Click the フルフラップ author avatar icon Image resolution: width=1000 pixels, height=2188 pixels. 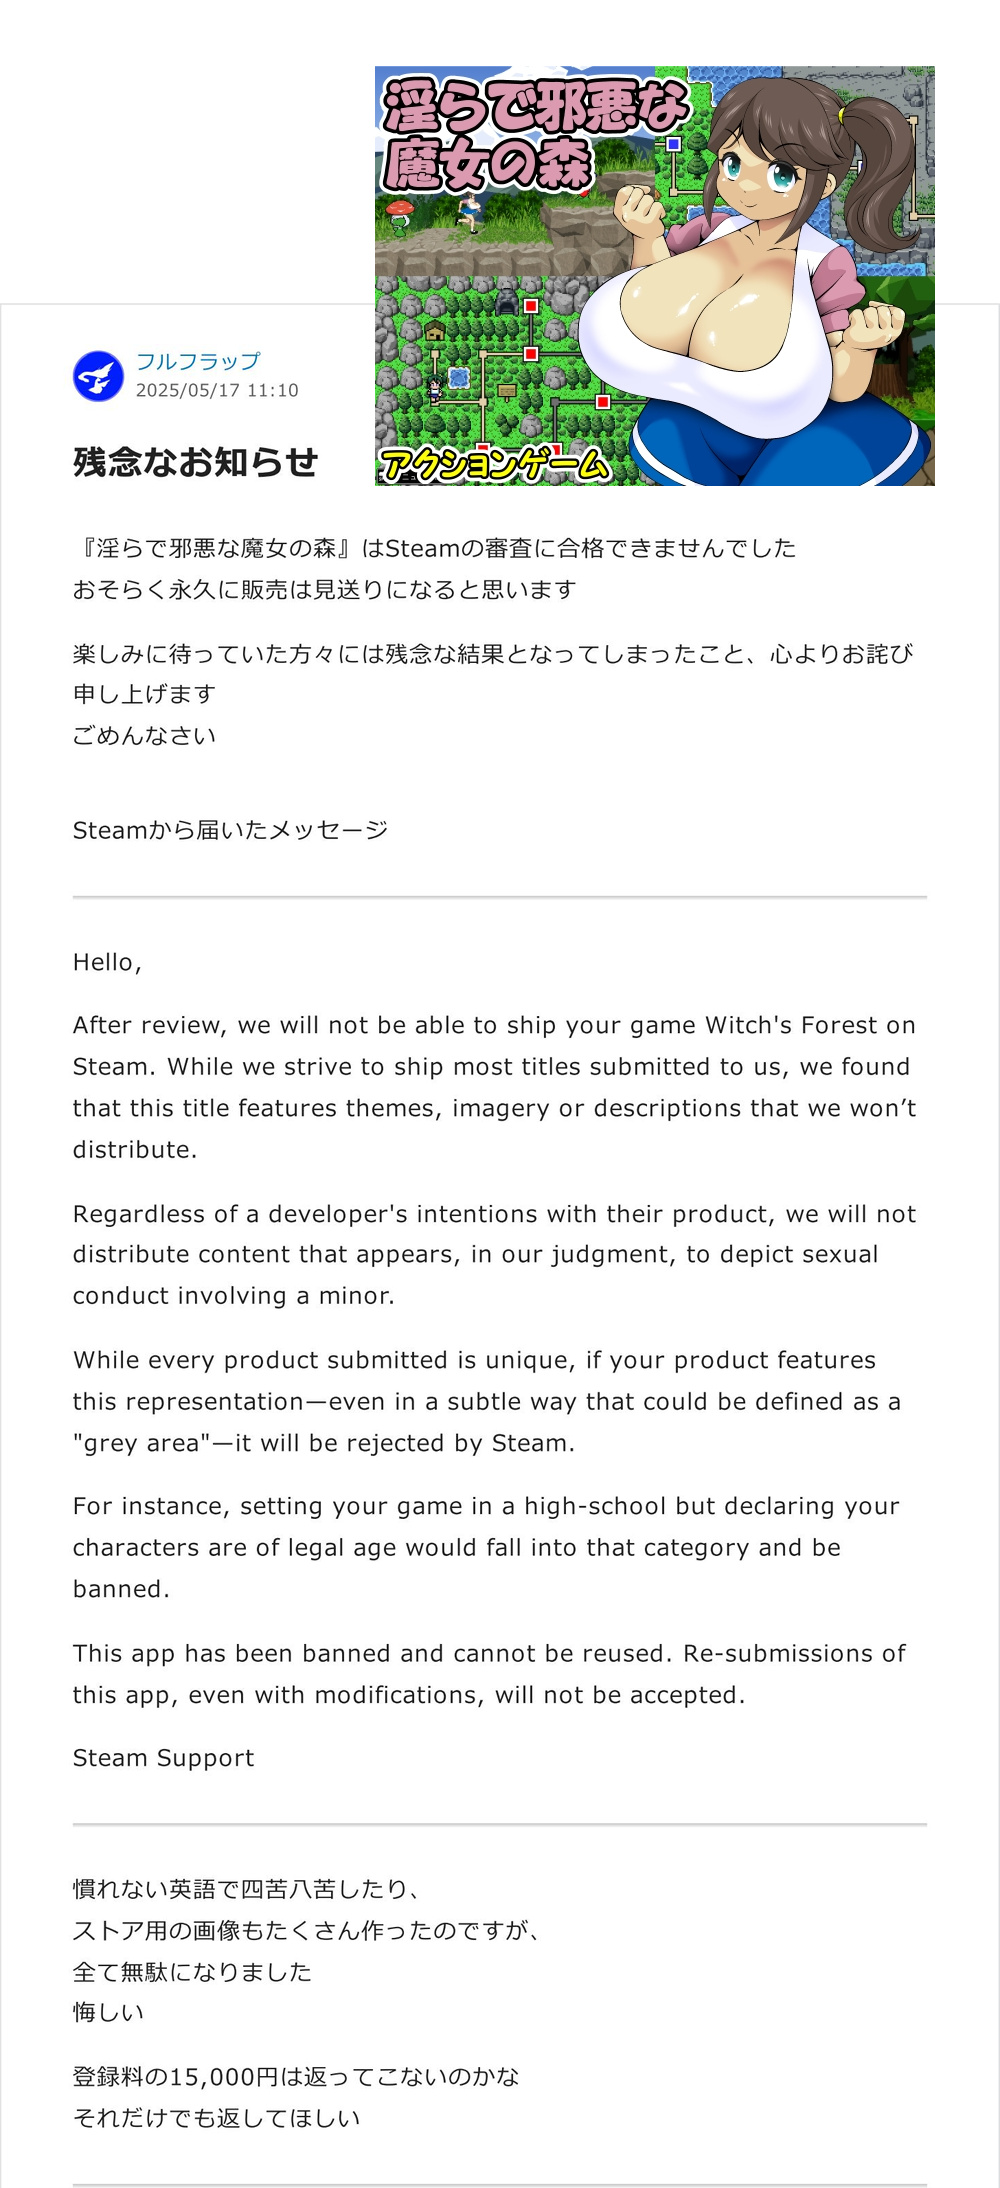tap(98, 376)
